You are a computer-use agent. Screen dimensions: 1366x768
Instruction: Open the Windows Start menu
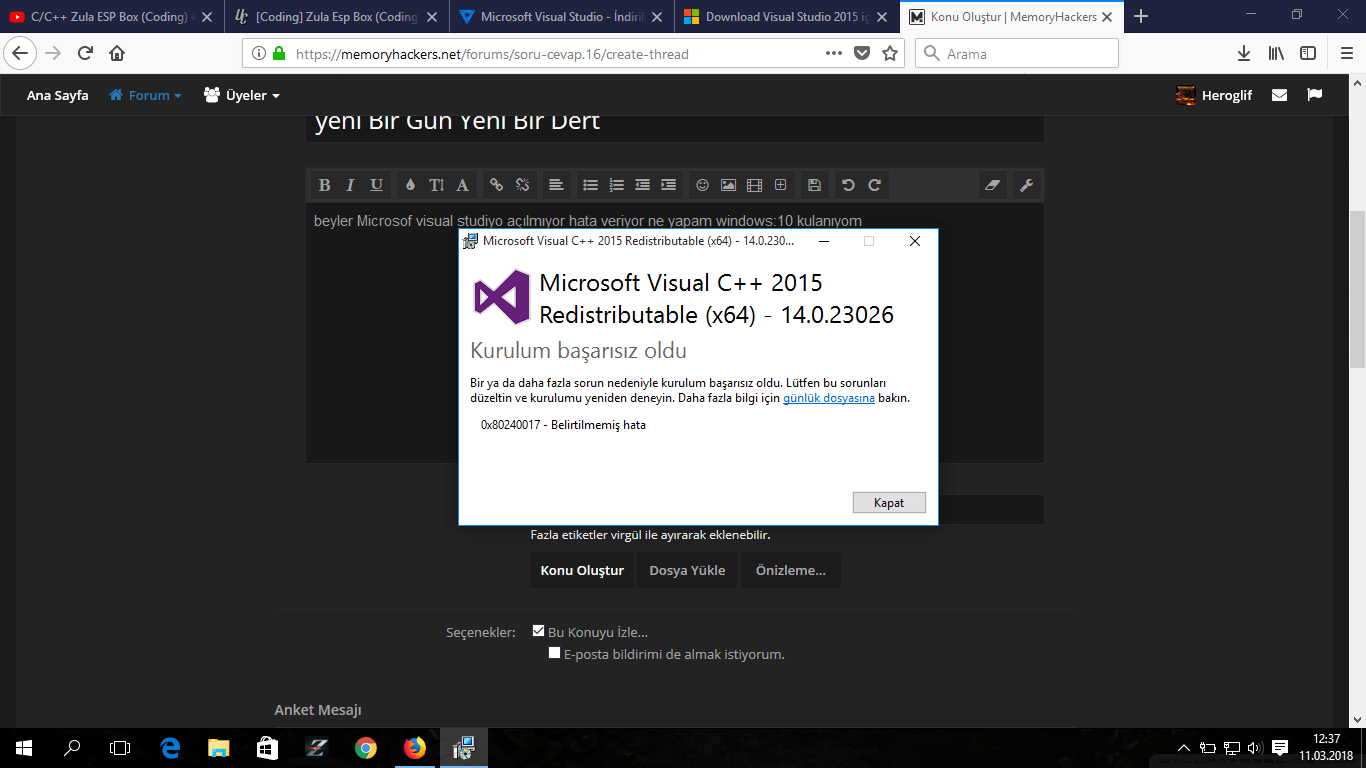click(x=24, y=748)
